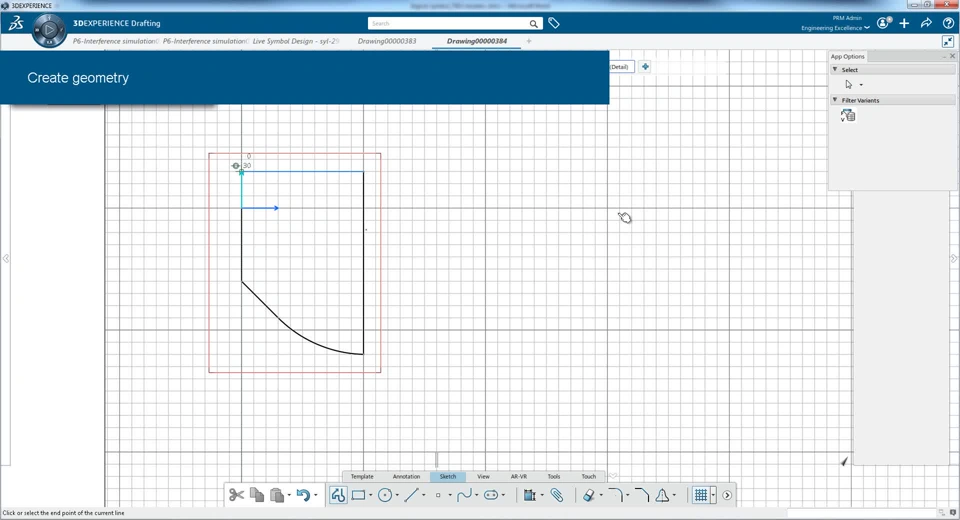This screenshot has height=520, width=960.
Task: Open the Live Symbol Design tab
Action: [x=296, y=41]
